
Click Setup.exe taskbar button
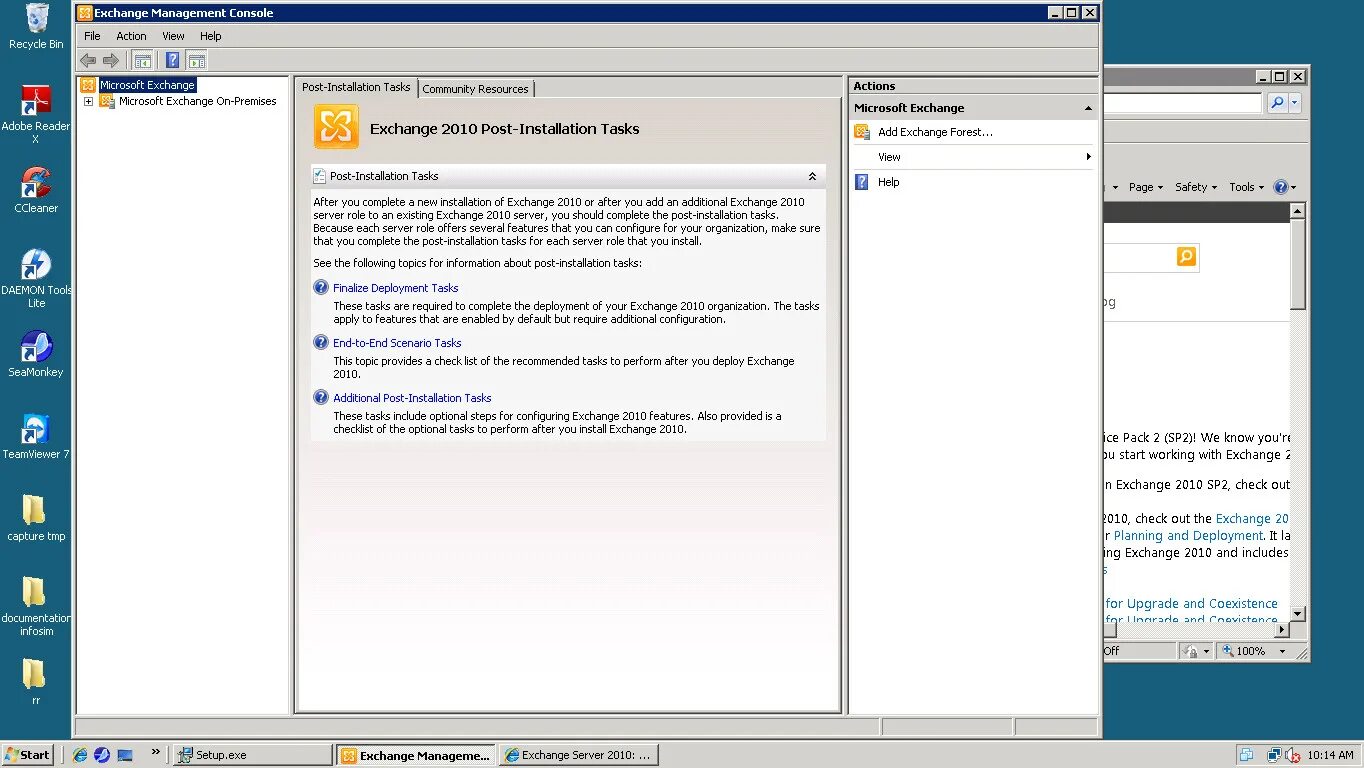point(253,755)
